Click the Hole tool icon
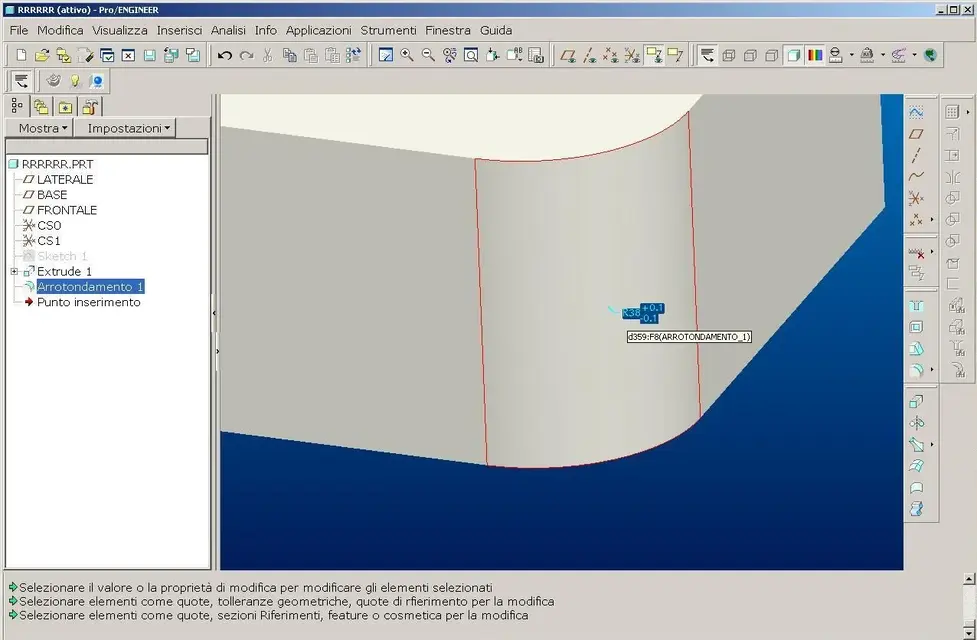977x640 pixels. coord(916,306)
